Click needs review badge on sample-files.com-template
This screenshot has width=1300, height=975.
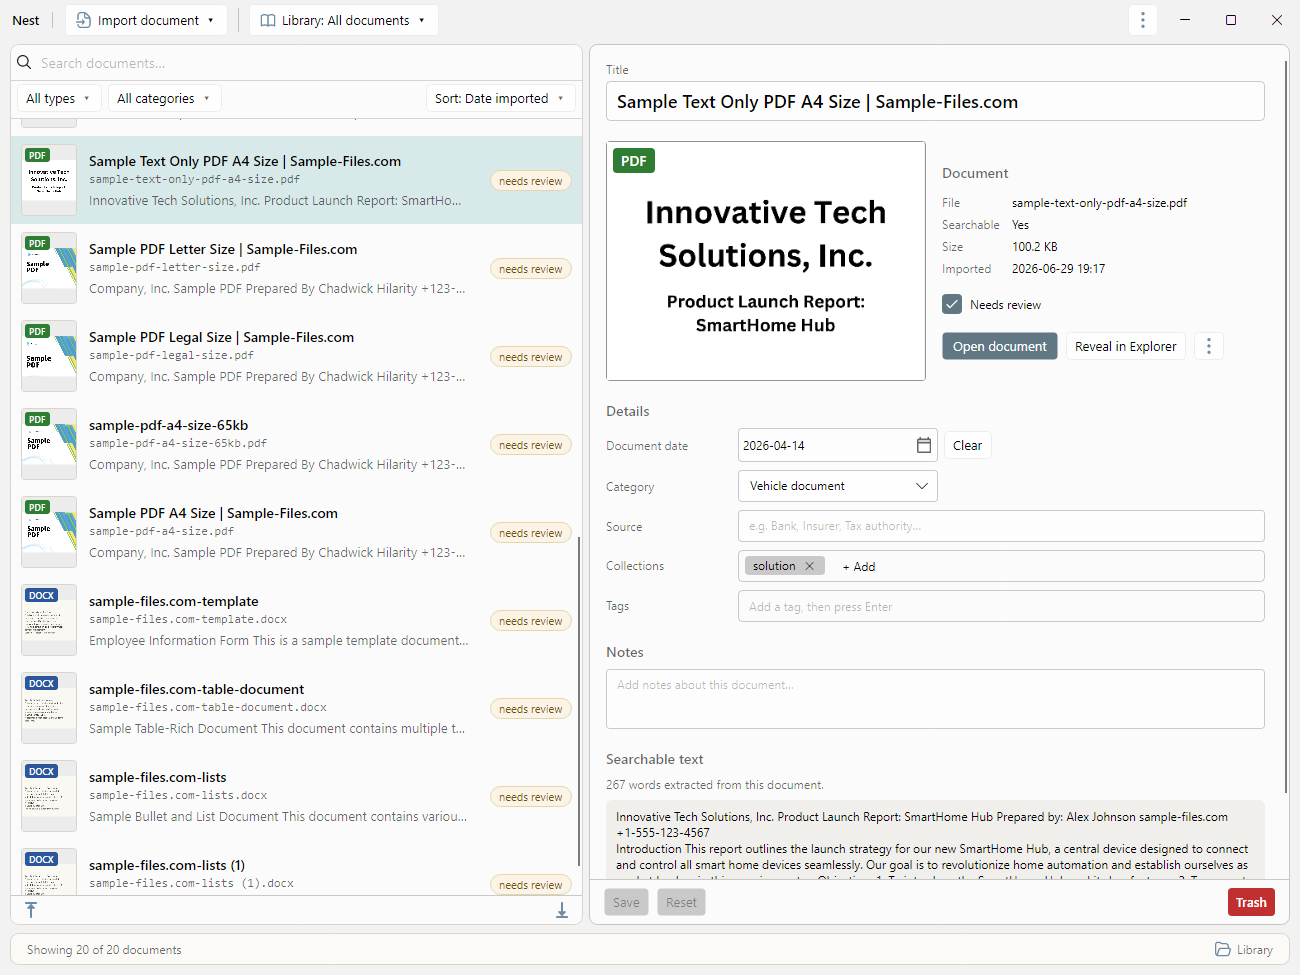point(531,621)
